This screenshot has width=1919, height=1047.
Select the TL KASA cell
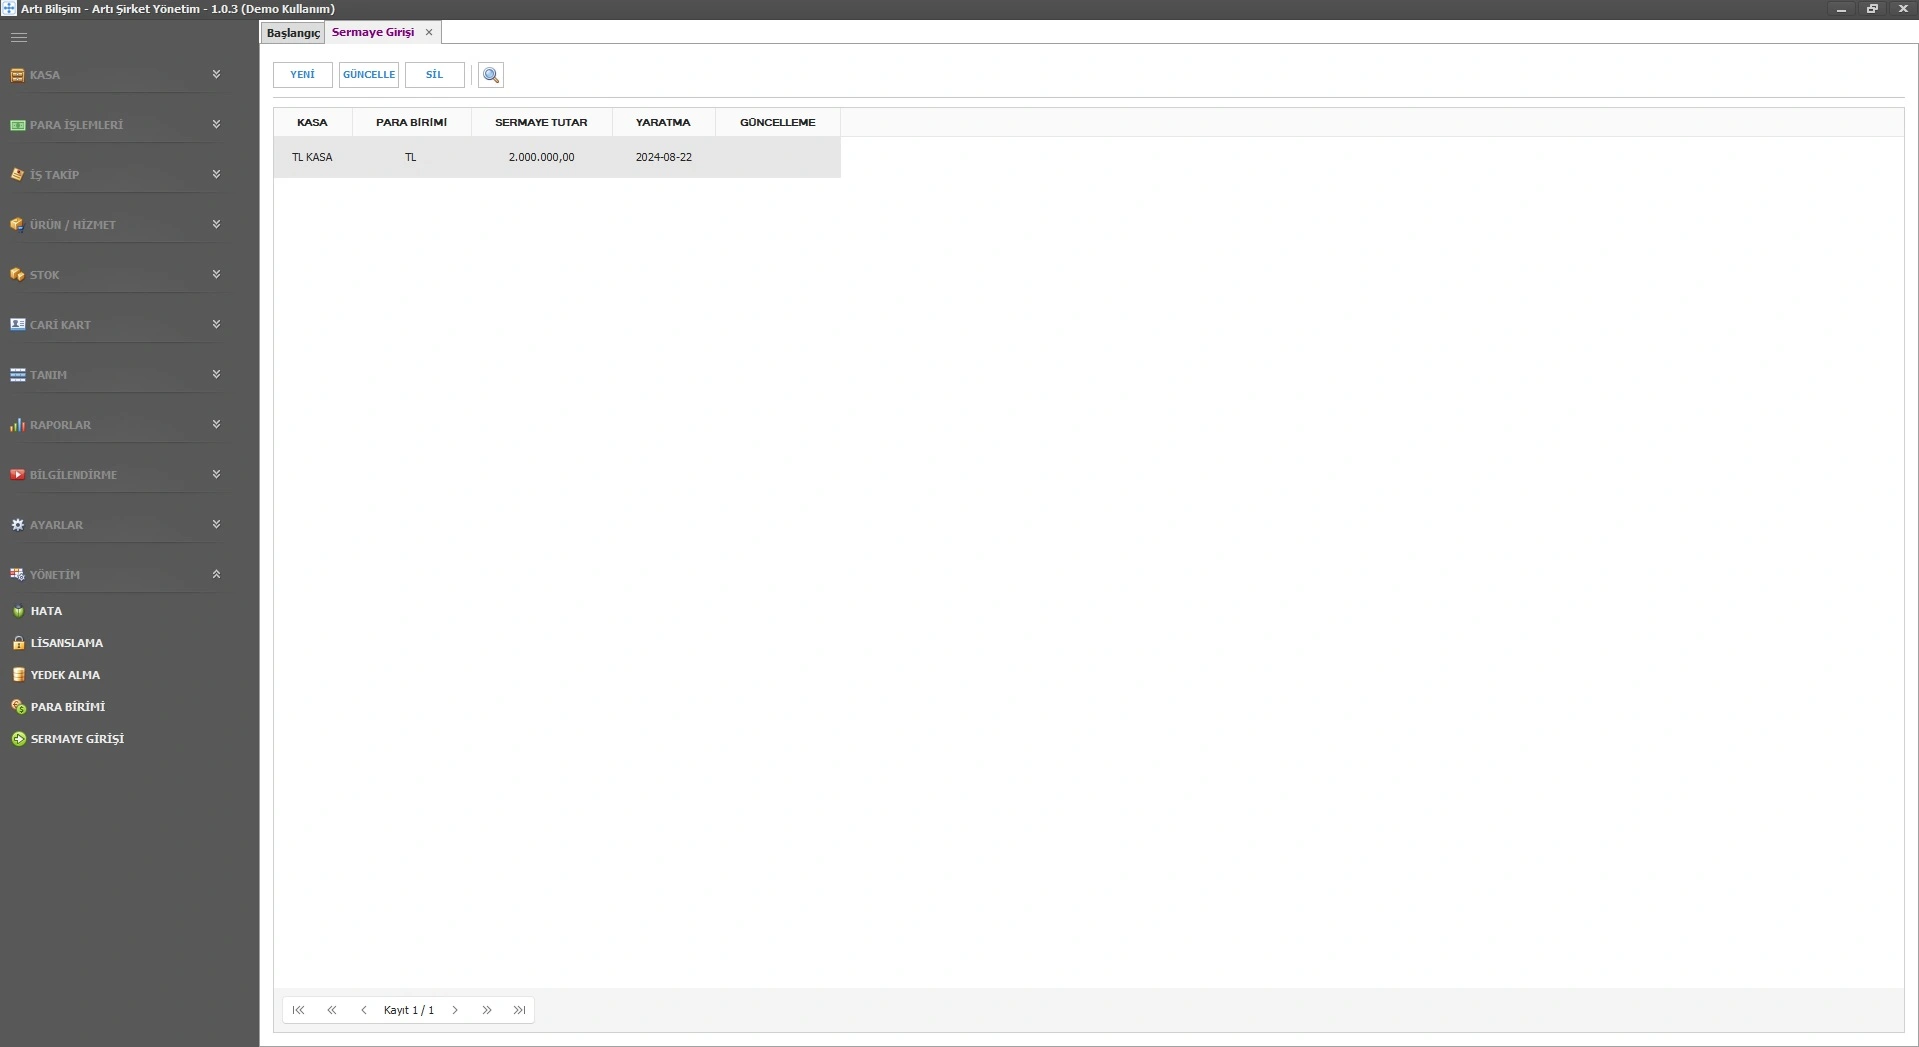coord(313,157)
